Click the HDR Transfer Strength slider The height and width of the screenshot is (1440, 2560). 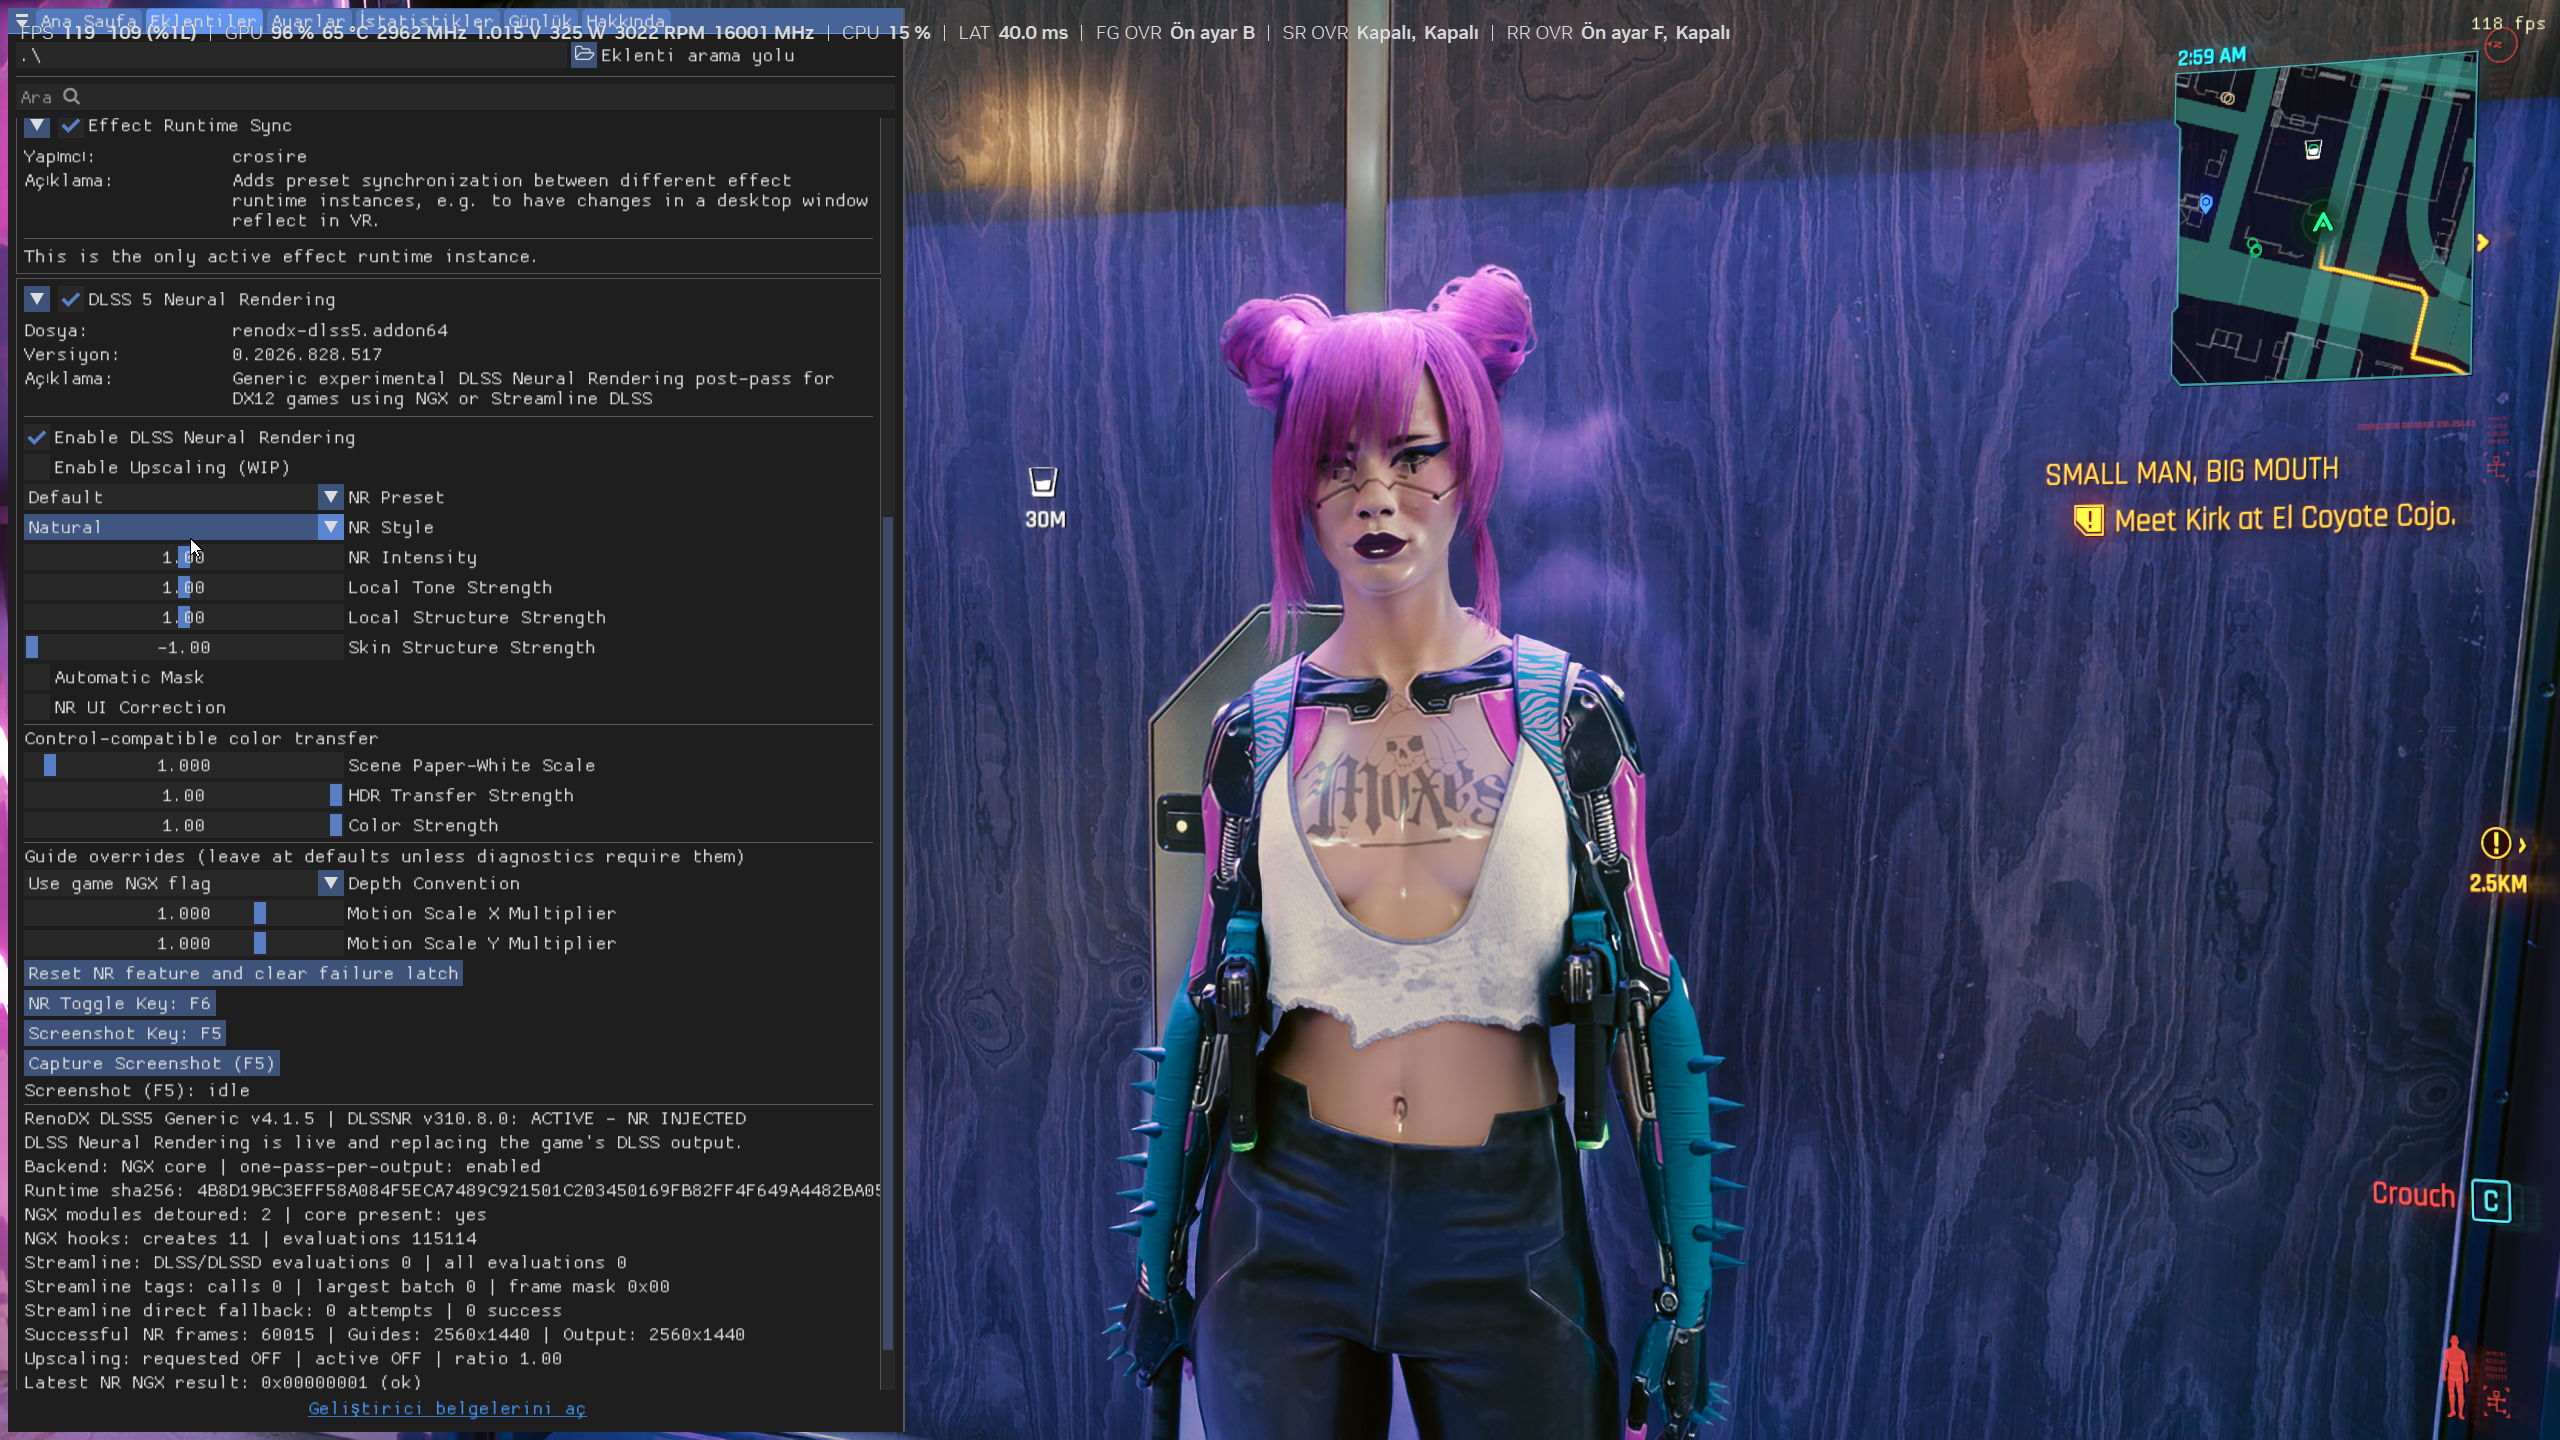coord(183,796)
